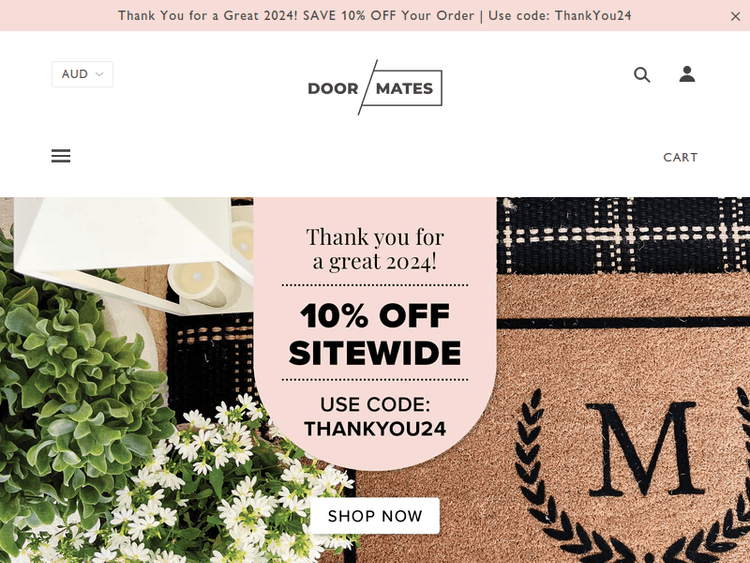Select the 10% OFF SITEWIDE banner text

(375, 334)
